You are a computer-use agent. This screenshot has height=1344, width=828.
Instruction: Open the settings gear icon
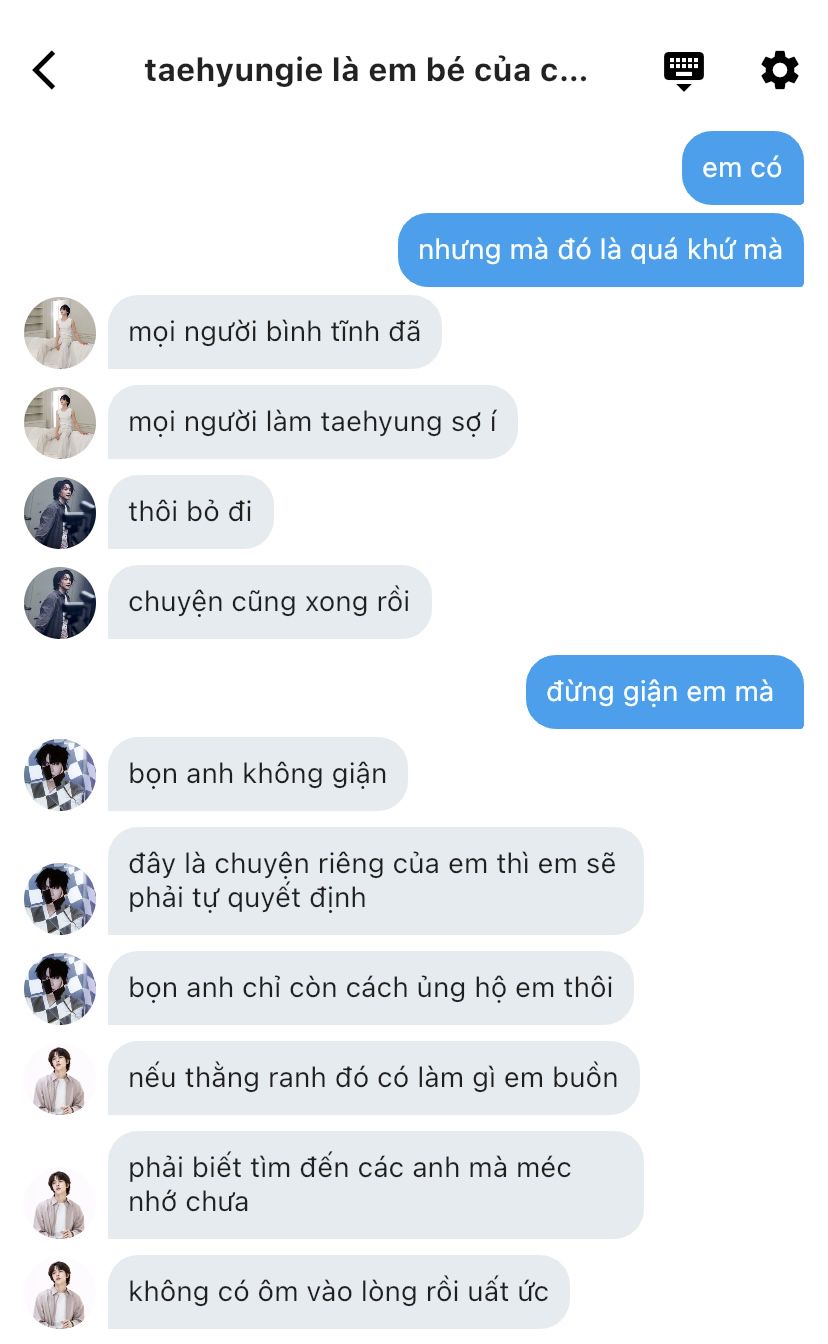(780, 70)
